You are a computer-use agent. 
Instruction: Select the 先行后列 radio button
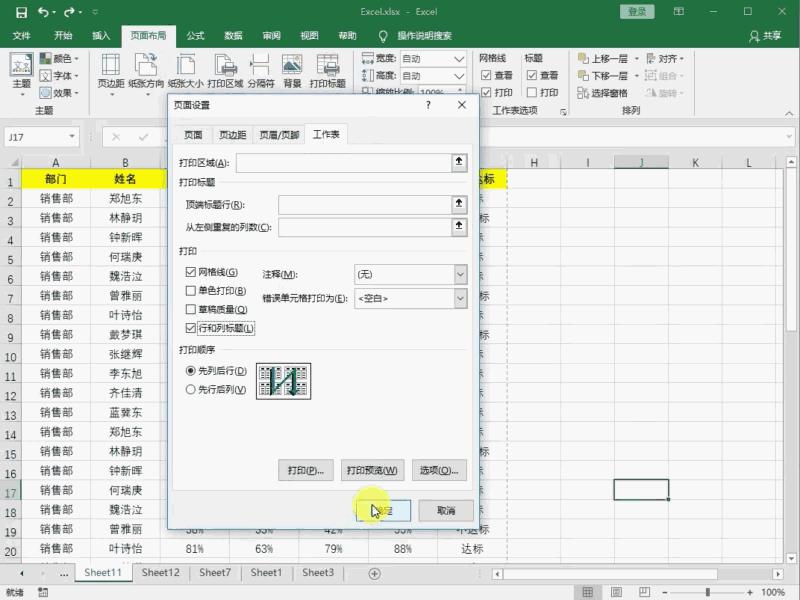pyautogui.click(x=190, y=390)
